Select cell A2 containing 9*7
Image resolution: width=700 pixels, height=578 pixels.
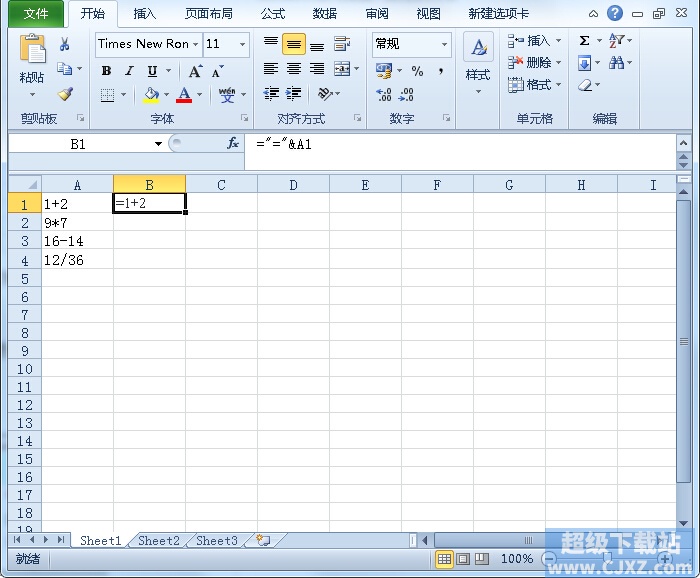pos(77,222)
